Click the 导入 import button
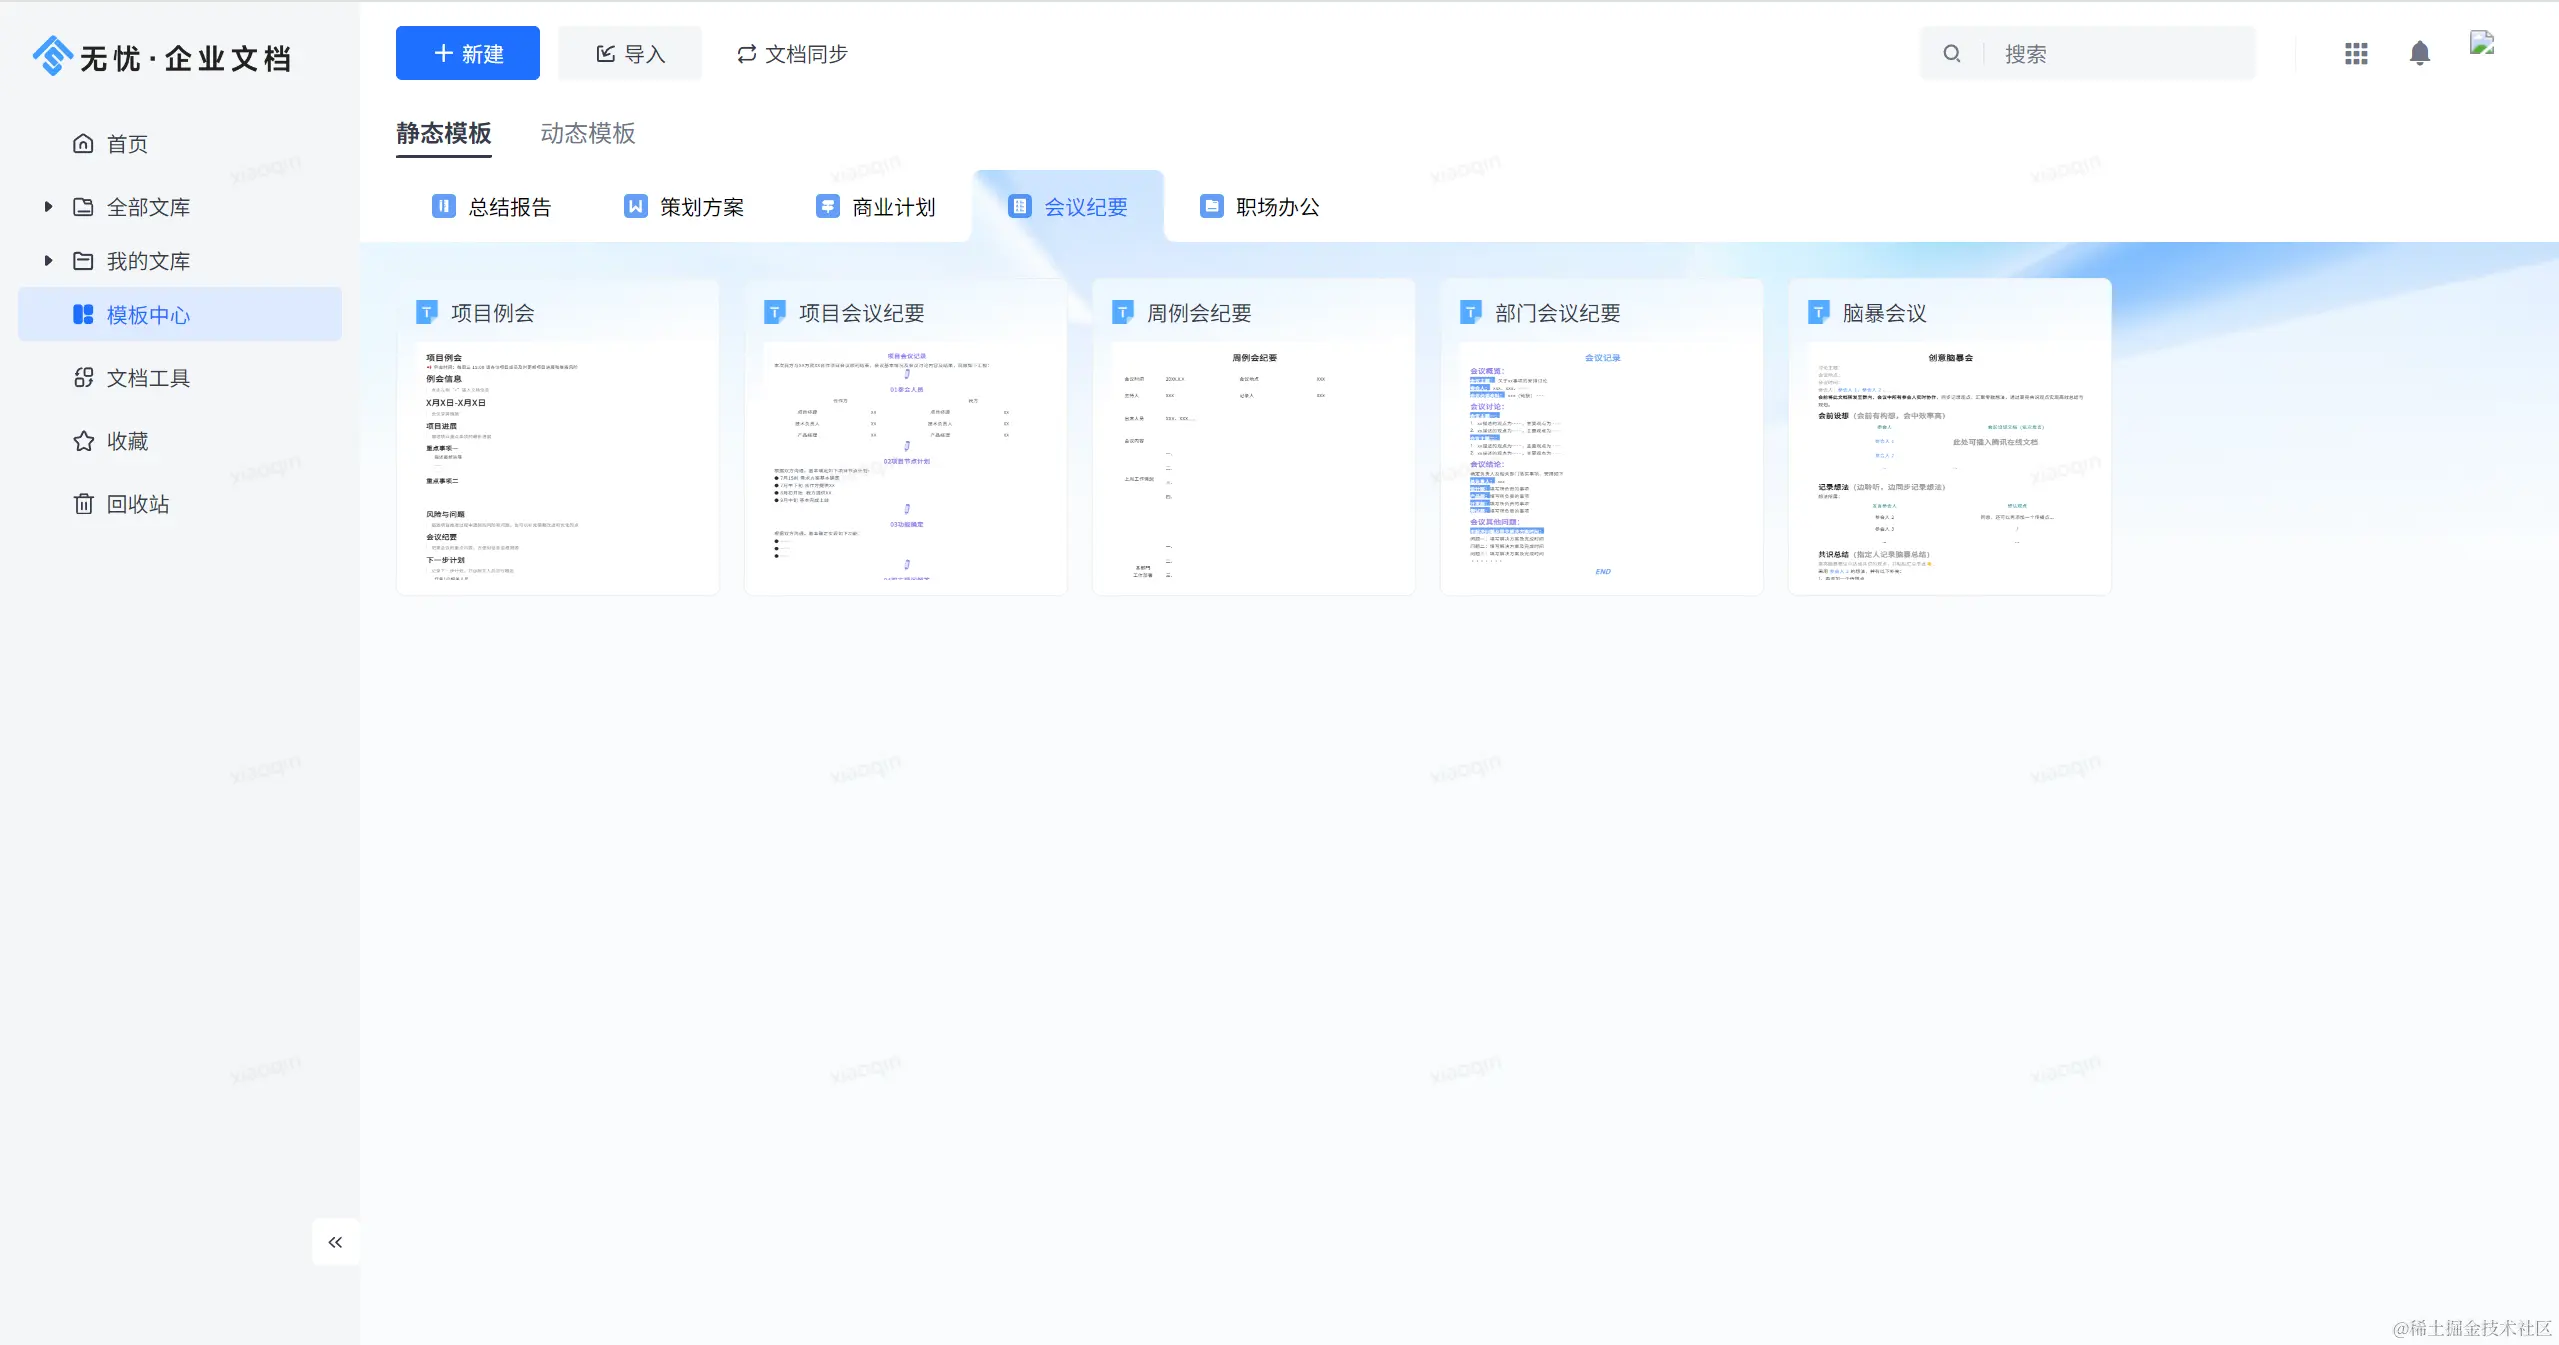This screenshot has width=2559, height=1345. pyautogui.click(x=630, y=54)
